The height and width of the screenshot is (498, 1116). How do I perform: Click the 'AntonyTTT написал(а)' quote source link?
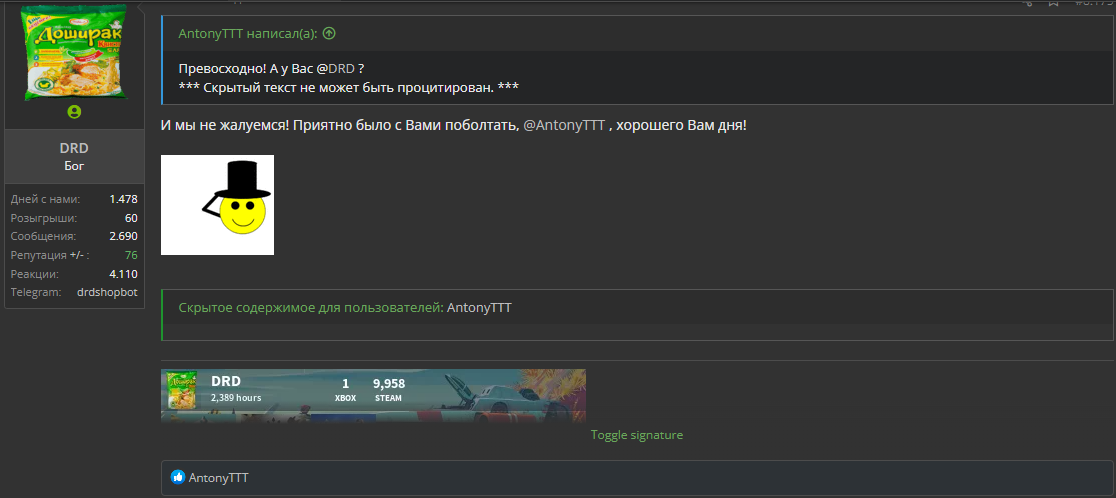pos(248,33)
